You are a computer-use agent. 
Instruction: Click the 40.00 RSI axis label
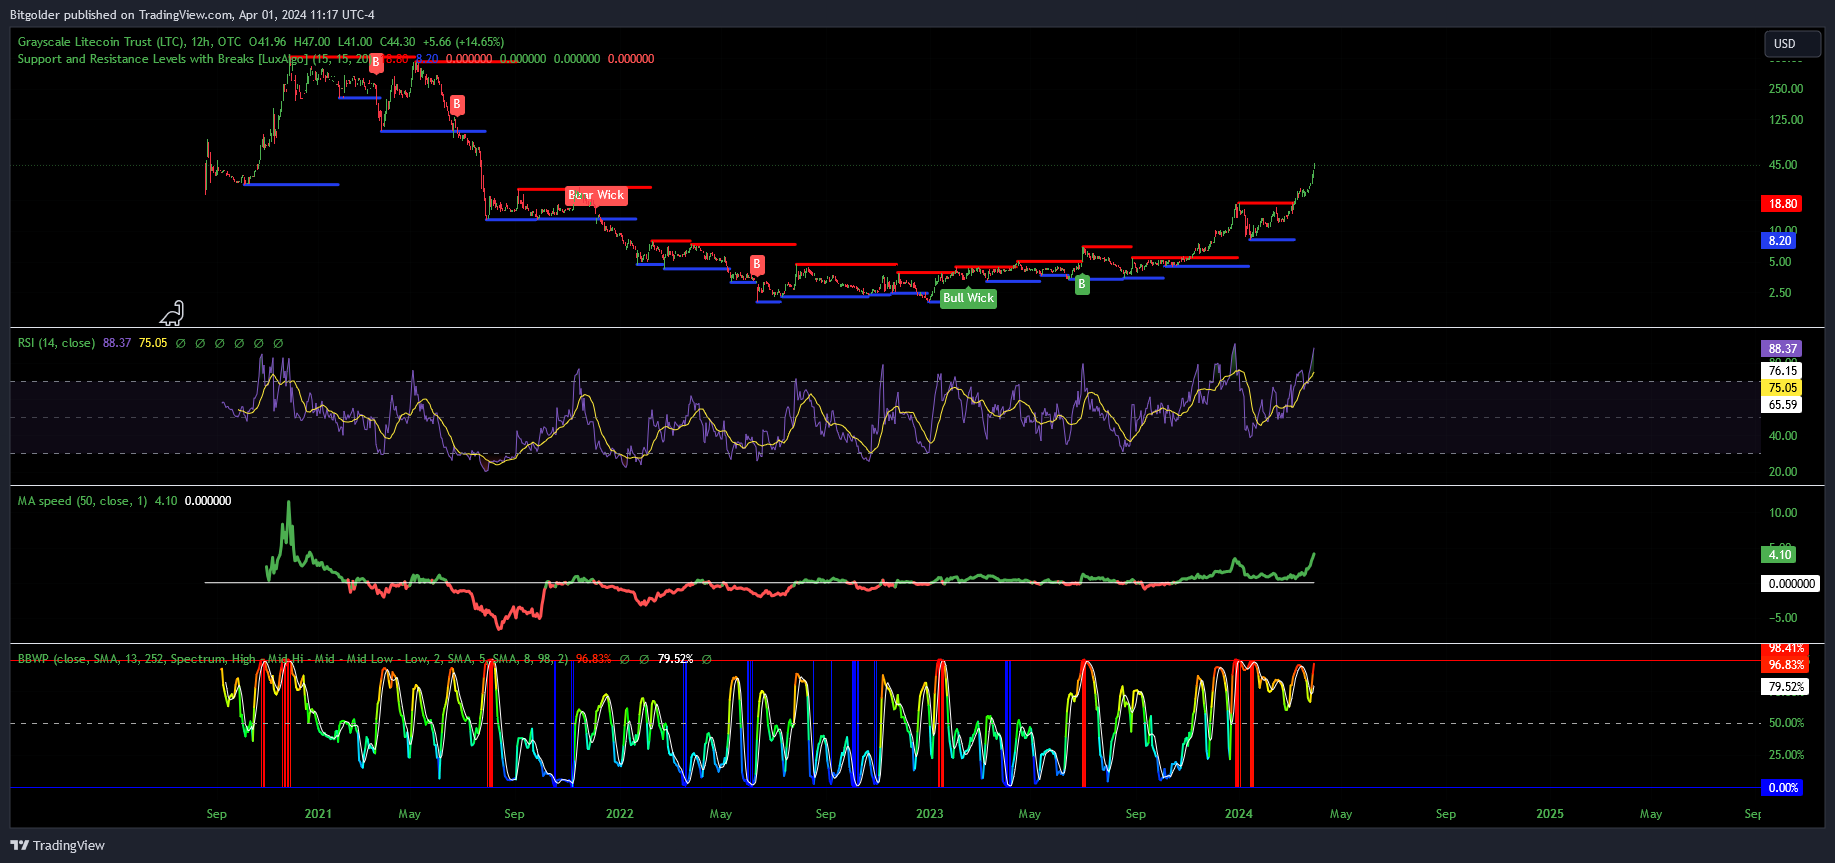coord(1782,436)
